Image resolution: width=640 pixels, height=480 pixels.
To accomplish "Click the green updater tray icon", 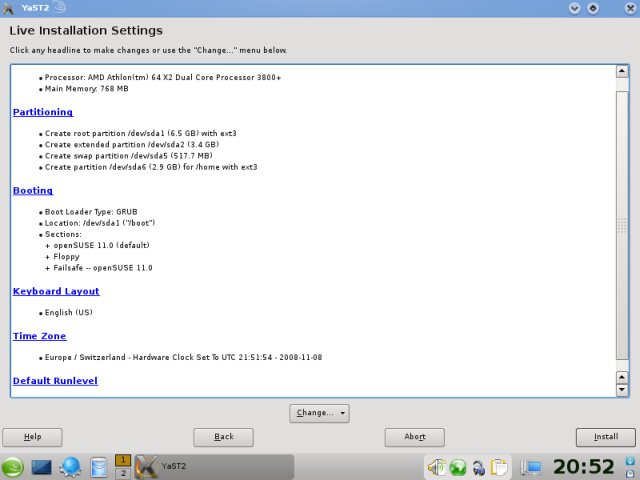I will click(x=458, y=467).
